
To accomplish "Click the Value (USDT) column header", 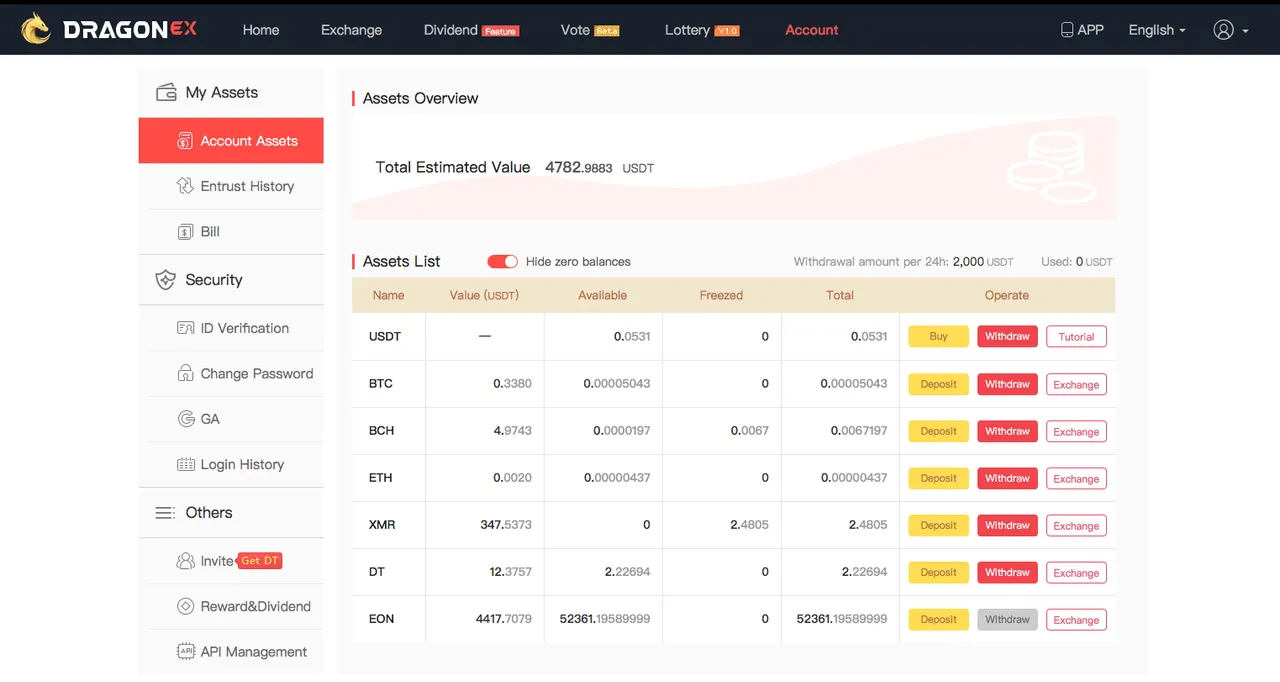I will coord(484,295).
